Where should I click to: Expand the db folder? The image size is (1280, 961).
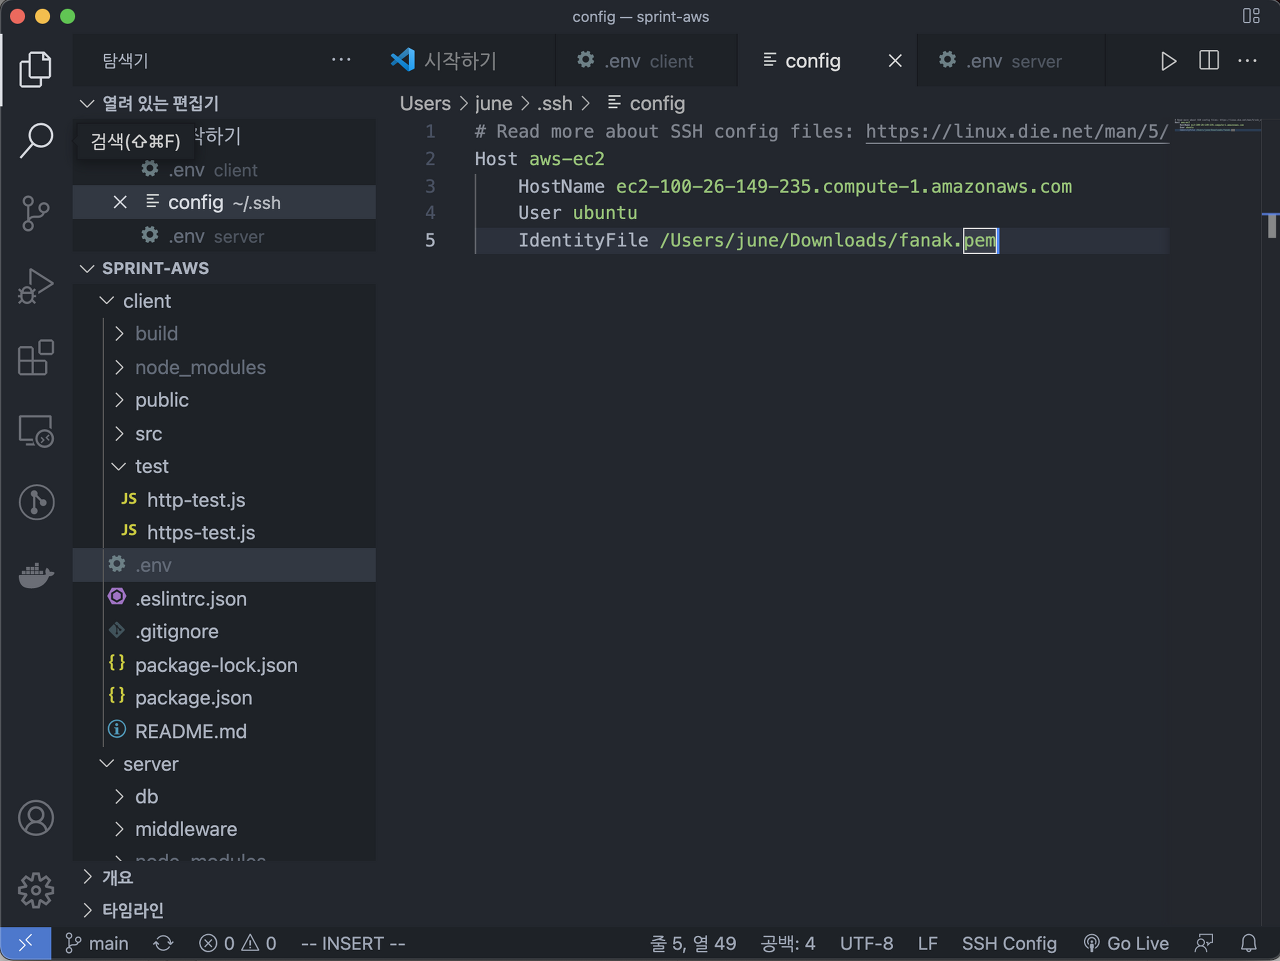(x=225, y=797)
